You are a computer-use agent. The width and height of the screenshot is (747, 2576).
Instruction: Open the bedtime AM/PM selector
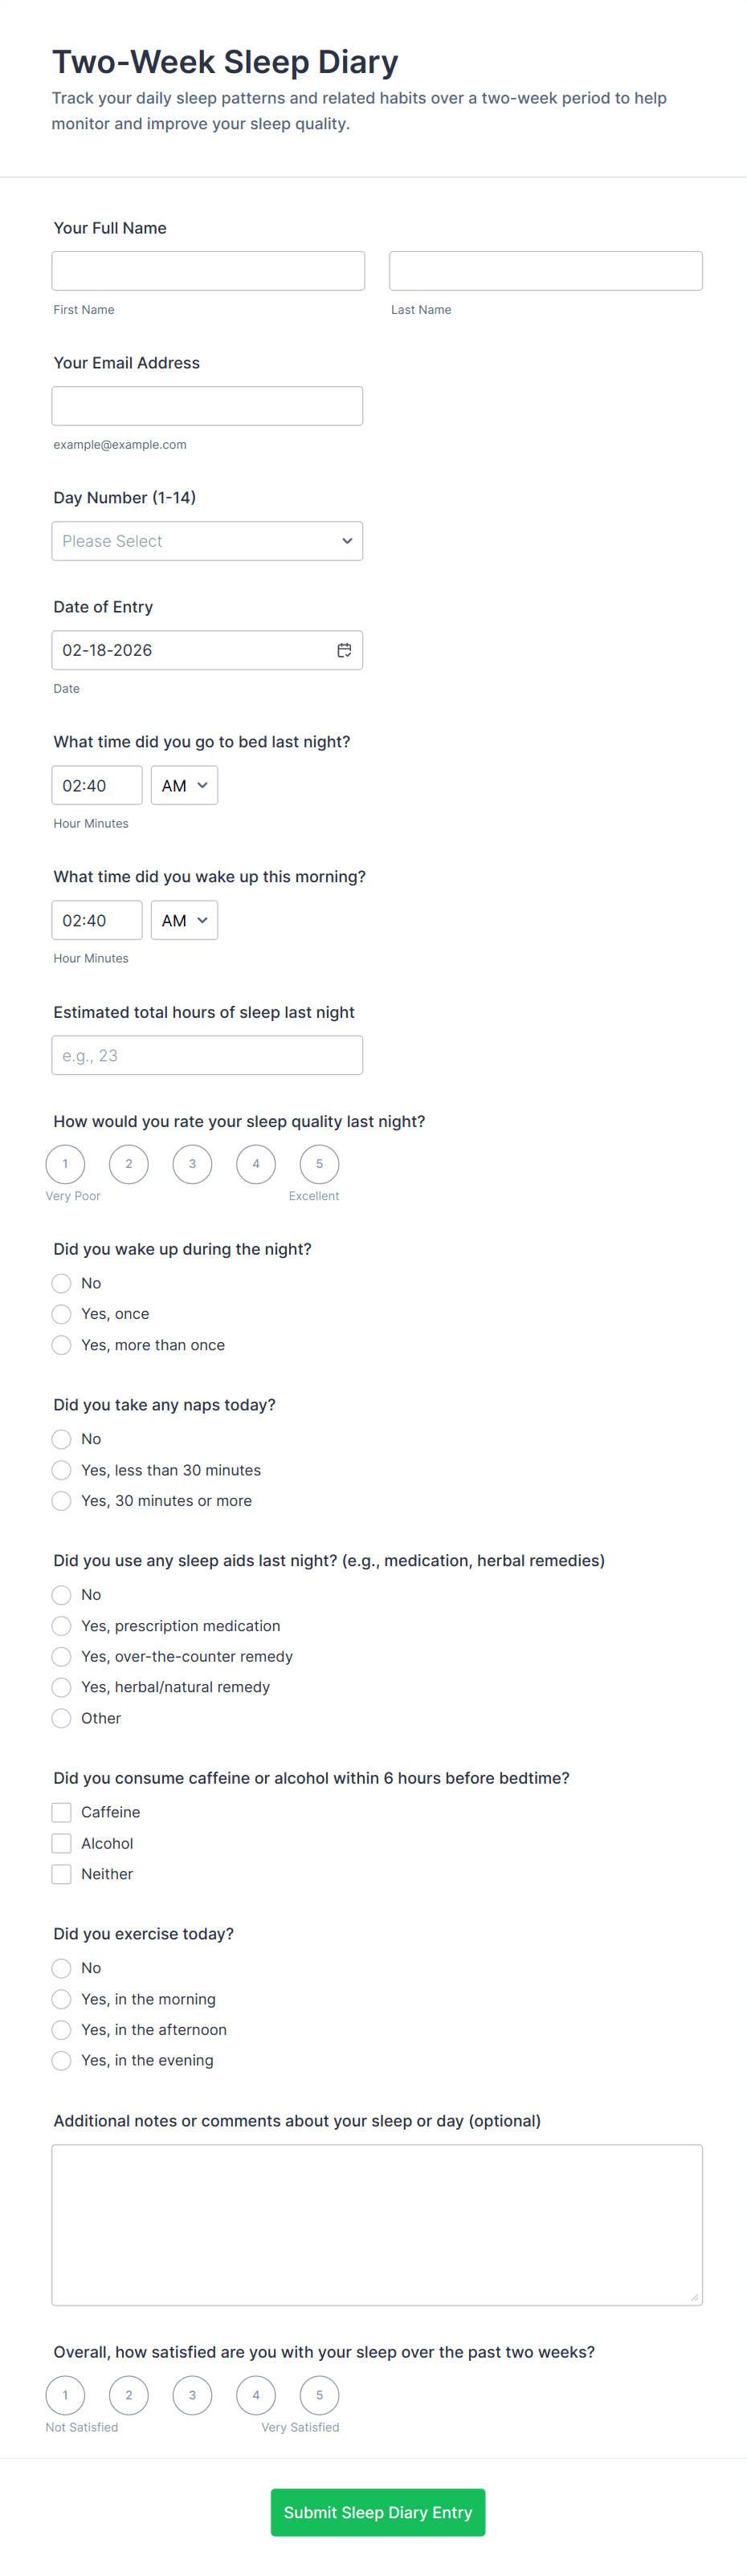point(184,786)
